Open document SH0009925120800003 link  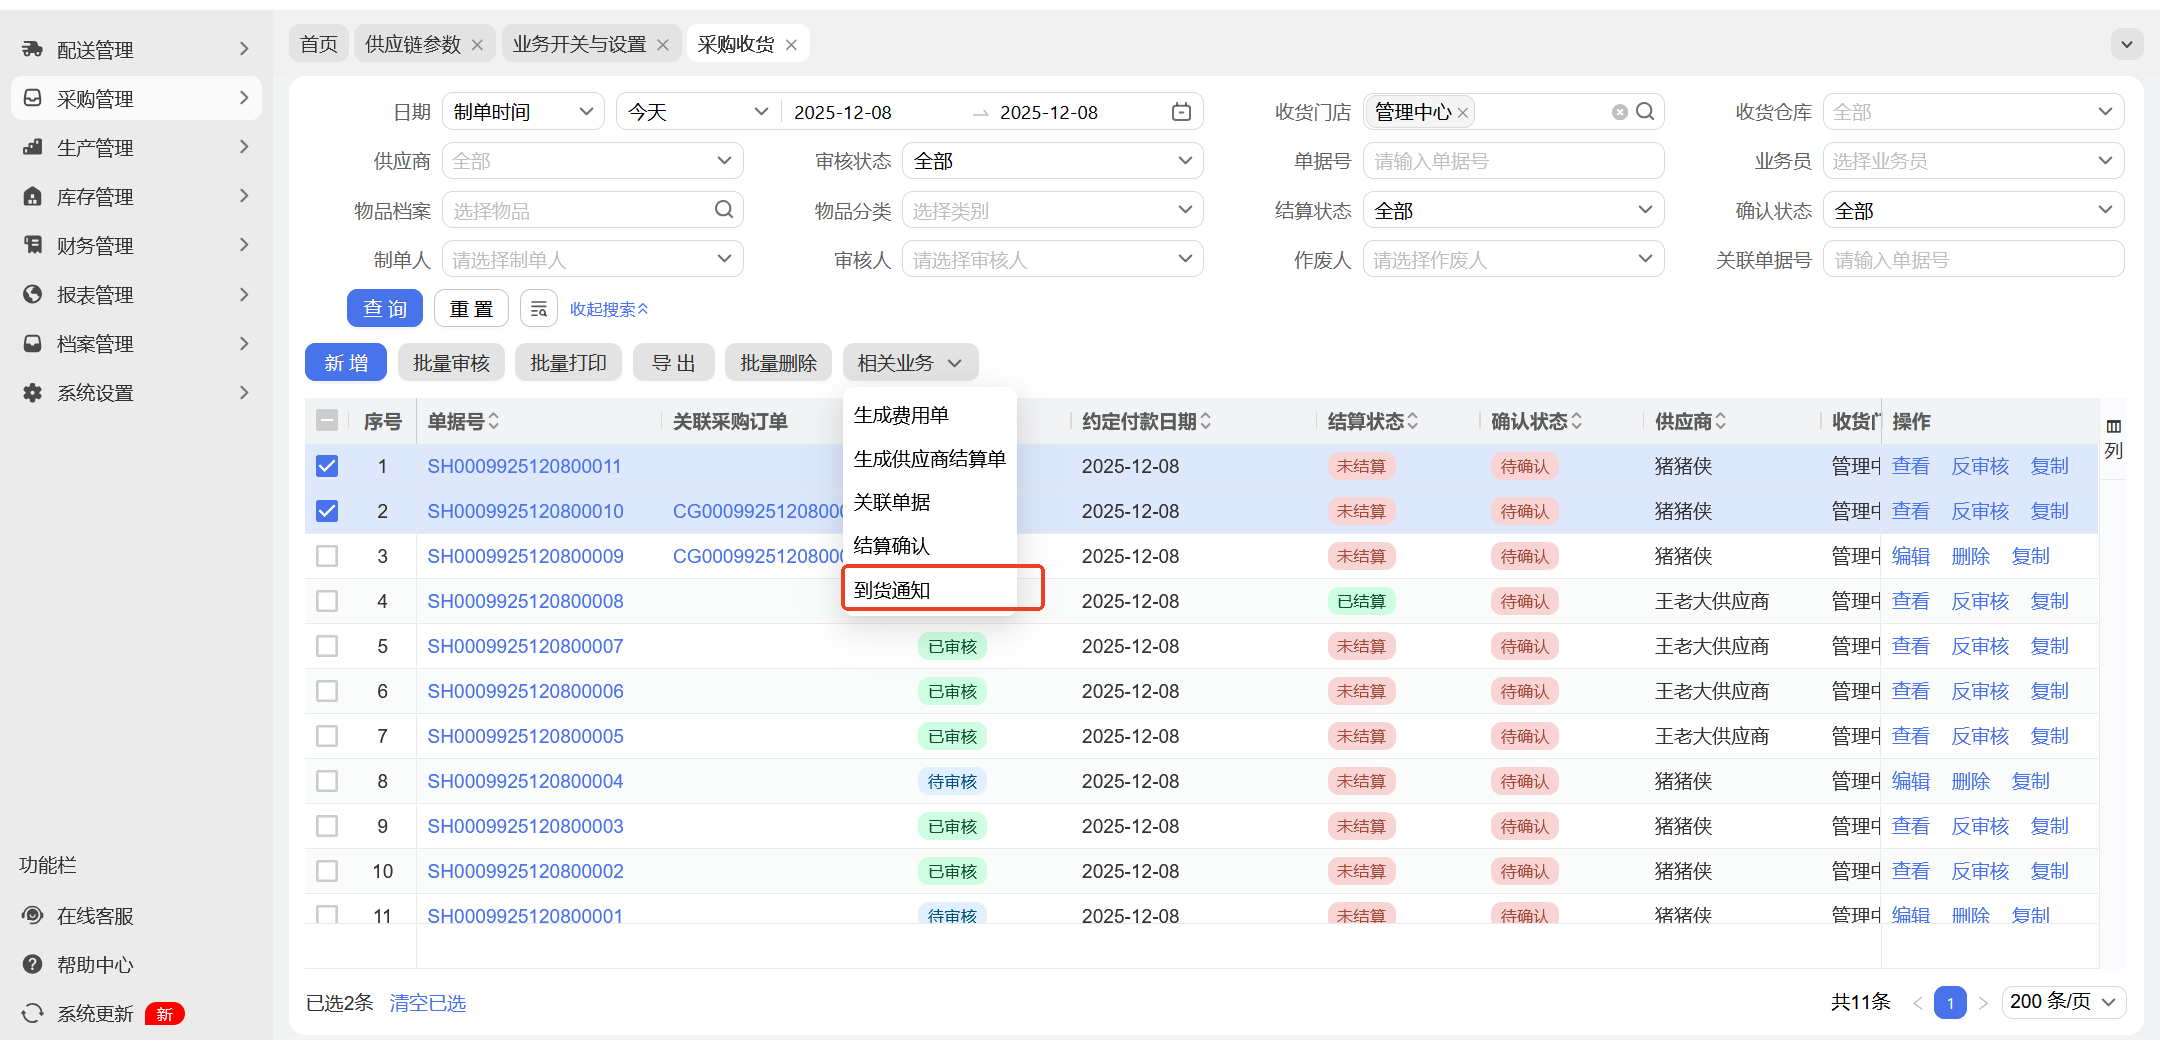coord(525,826)
